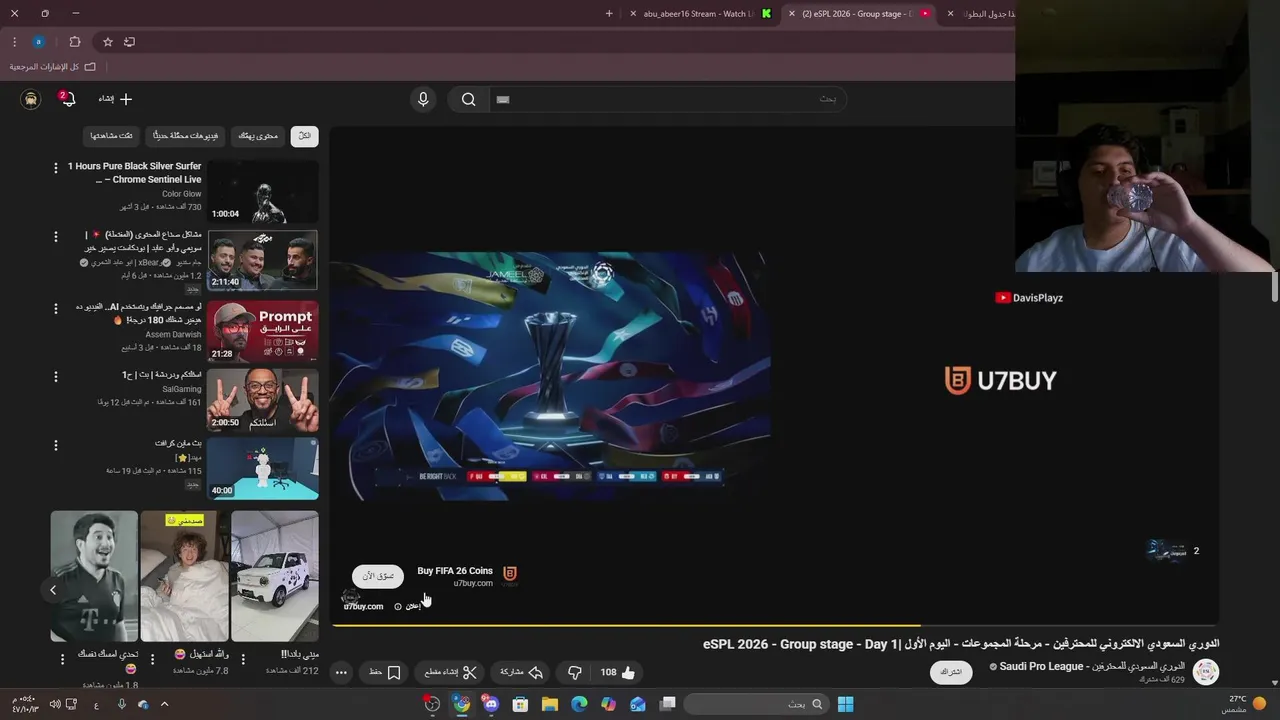Click the Saudi Pro League channel name

pos(1092,666)
